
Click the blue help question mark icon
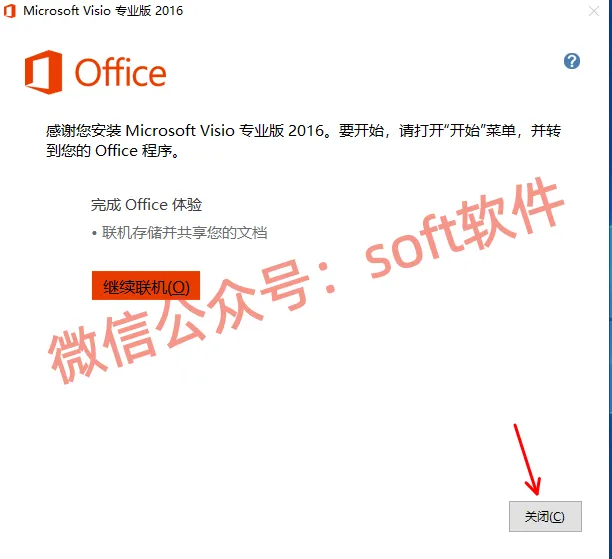[x=572, y=61]
